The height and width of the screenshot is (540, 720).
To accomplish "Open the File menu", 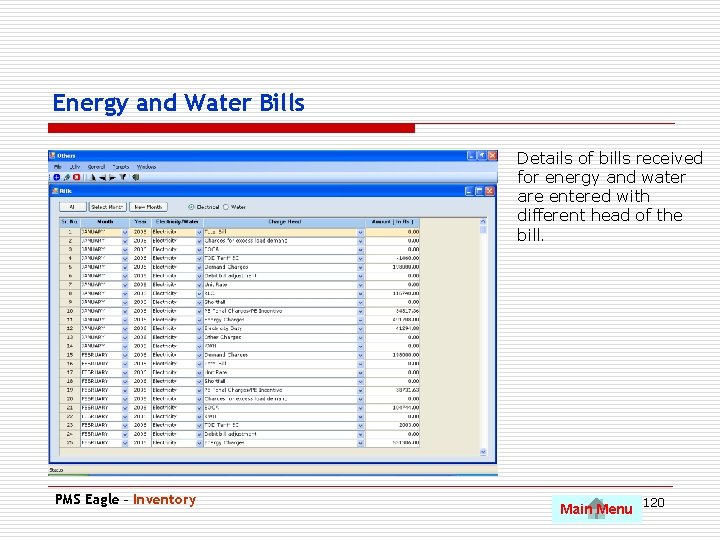I will point(58,167).
